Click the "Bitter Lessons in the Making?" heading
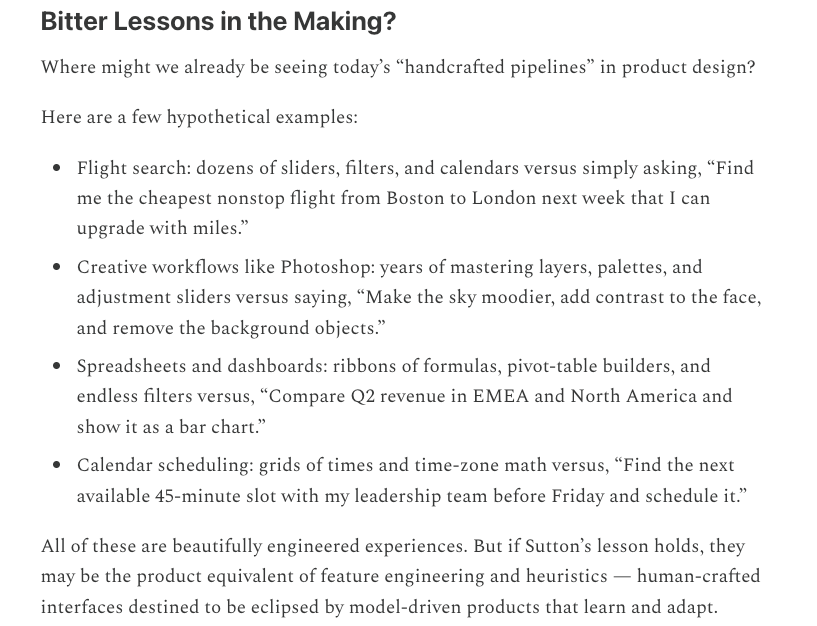The width and height of the screenshot is (817, 626). (x=218, y=23)
